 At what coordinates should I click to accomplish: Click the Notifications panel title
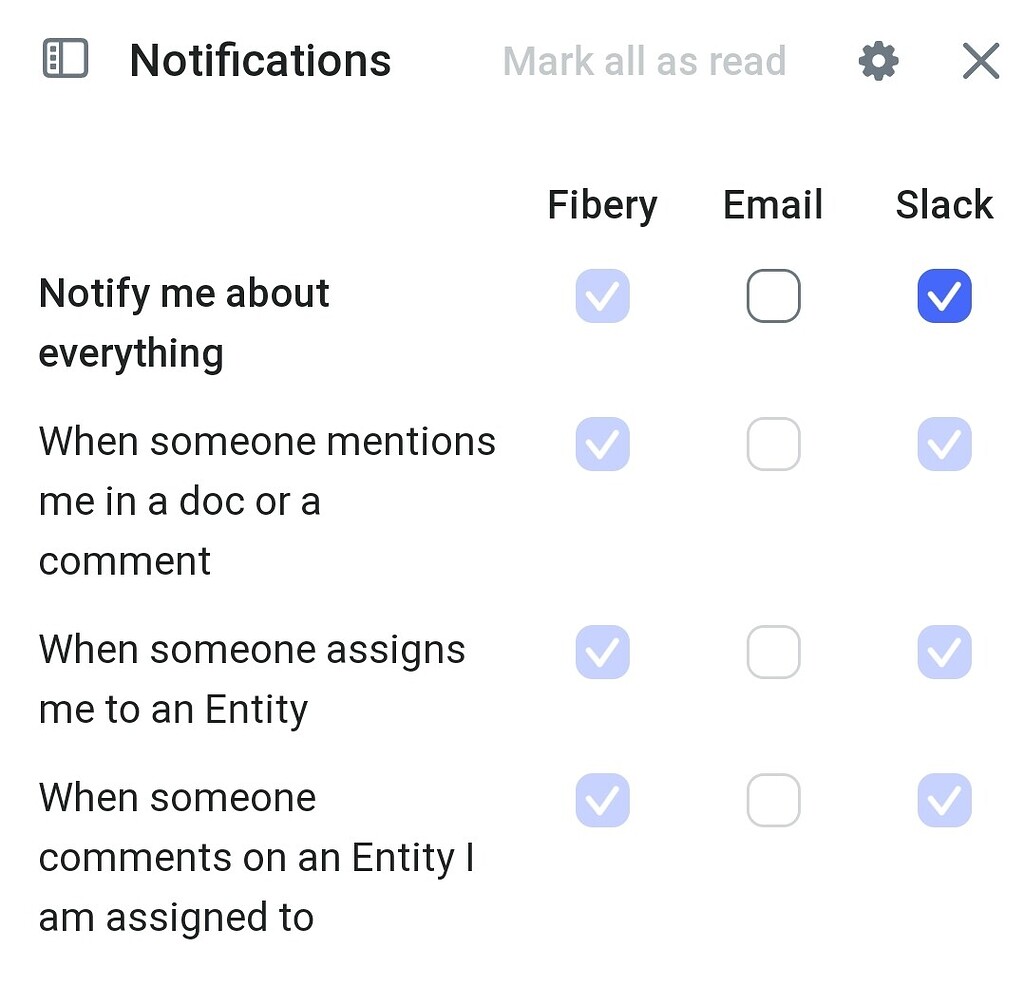[x=260, y=60]
